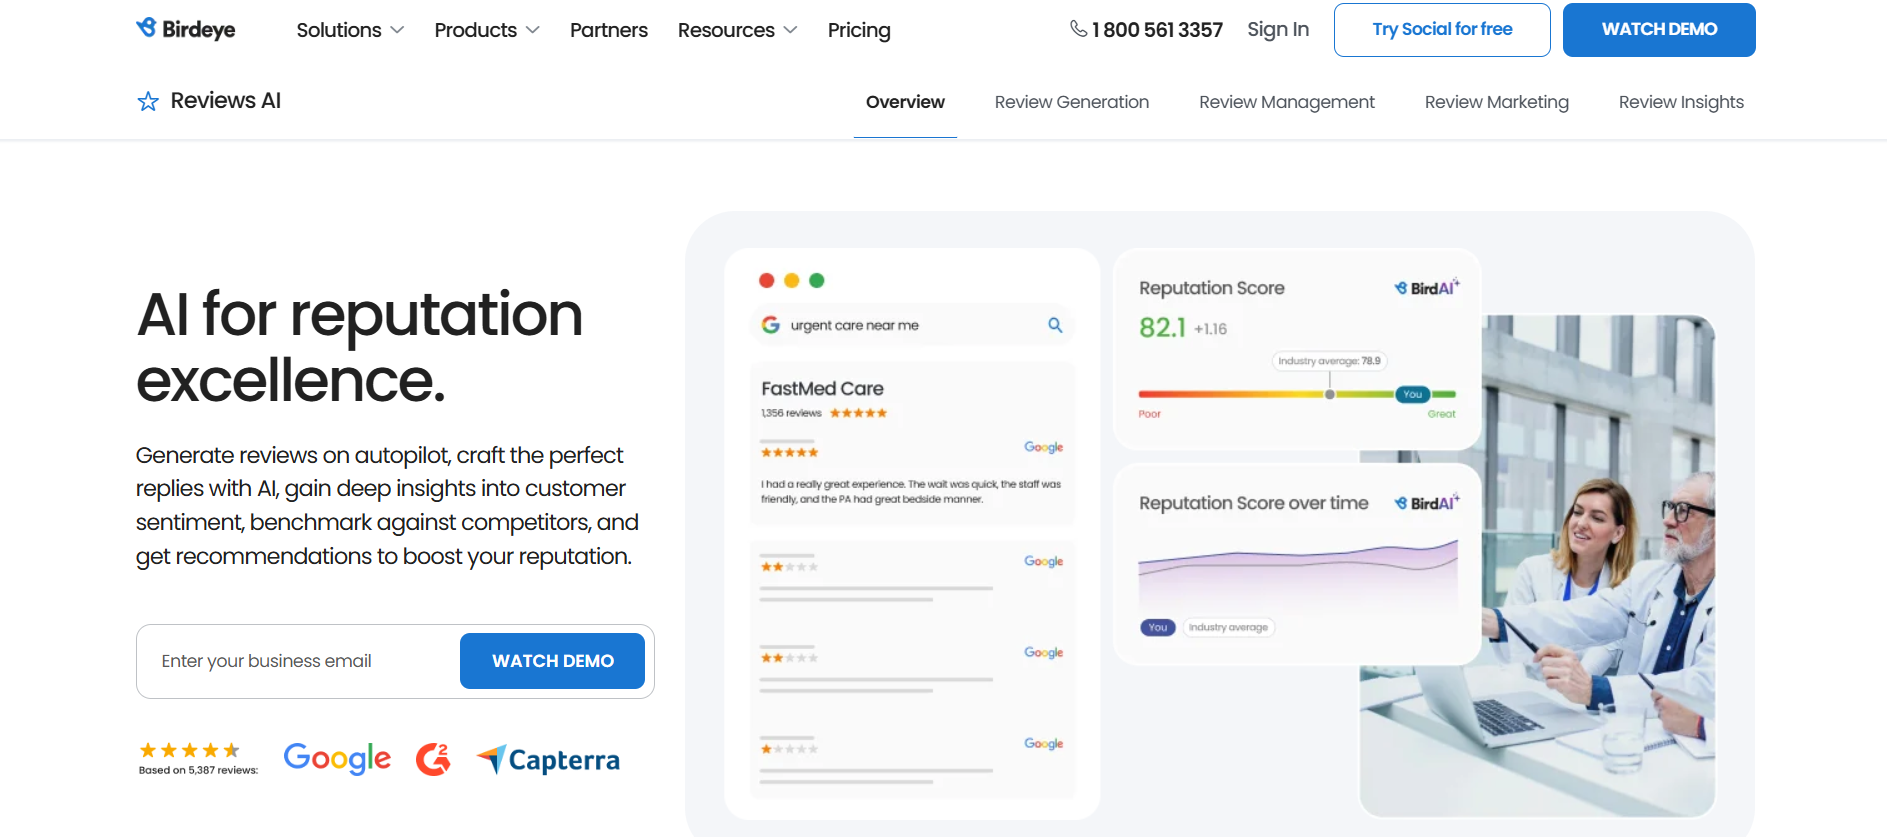Click the Try Social for free button
The image size is (1887, 837).
[1442, 30]
